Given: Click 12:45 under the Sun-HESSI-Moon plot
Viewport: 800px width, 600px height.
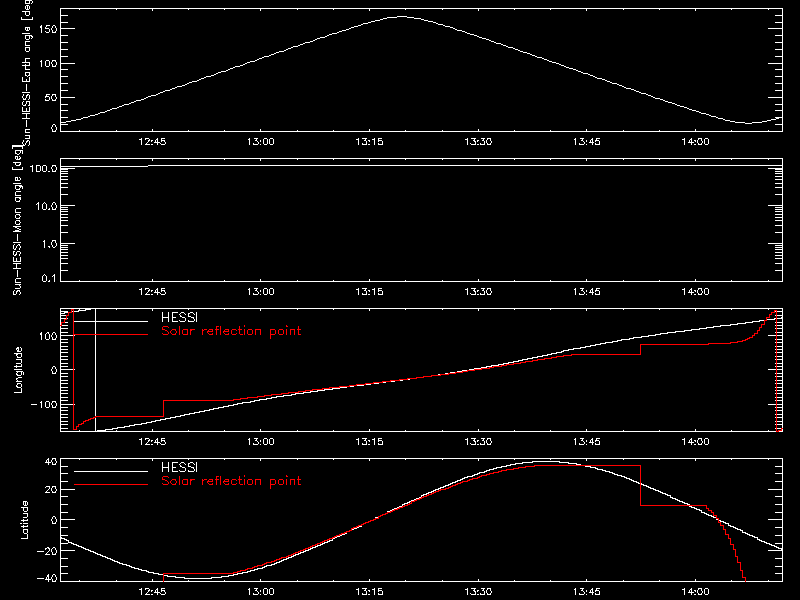Looking at the screenshot, I should point(152,292).
